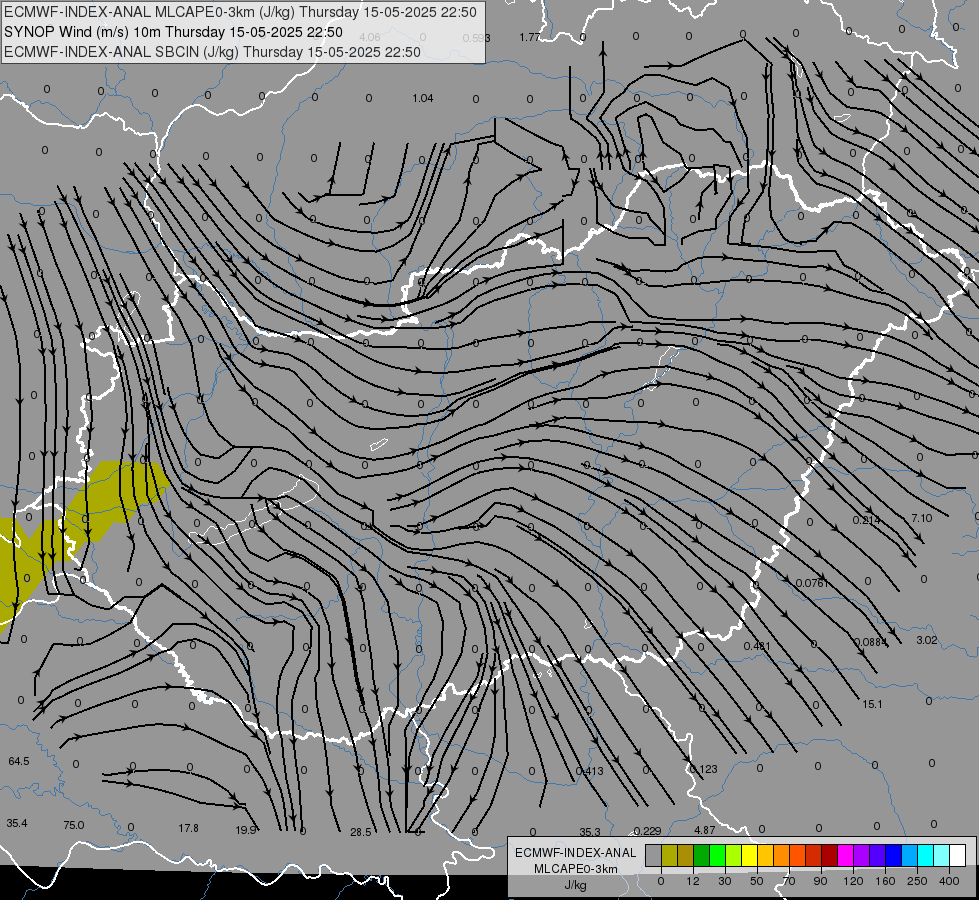
Task: Click the 28.5 value near the bottom
Action: (361, 832)
